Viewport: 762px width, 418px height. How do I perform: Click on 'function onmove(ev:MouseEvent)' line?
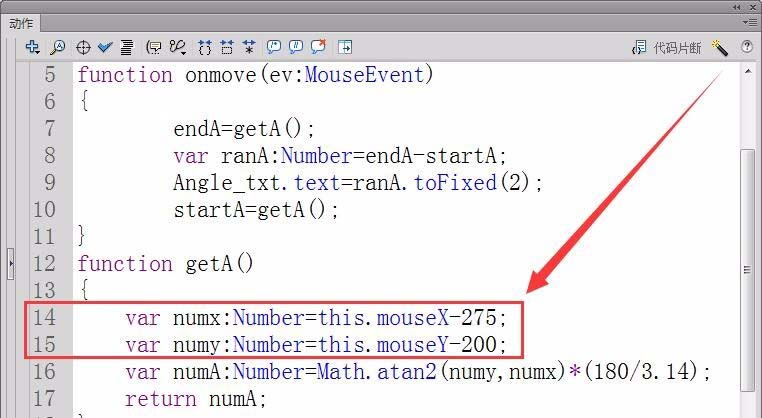[x=255, y=75]
